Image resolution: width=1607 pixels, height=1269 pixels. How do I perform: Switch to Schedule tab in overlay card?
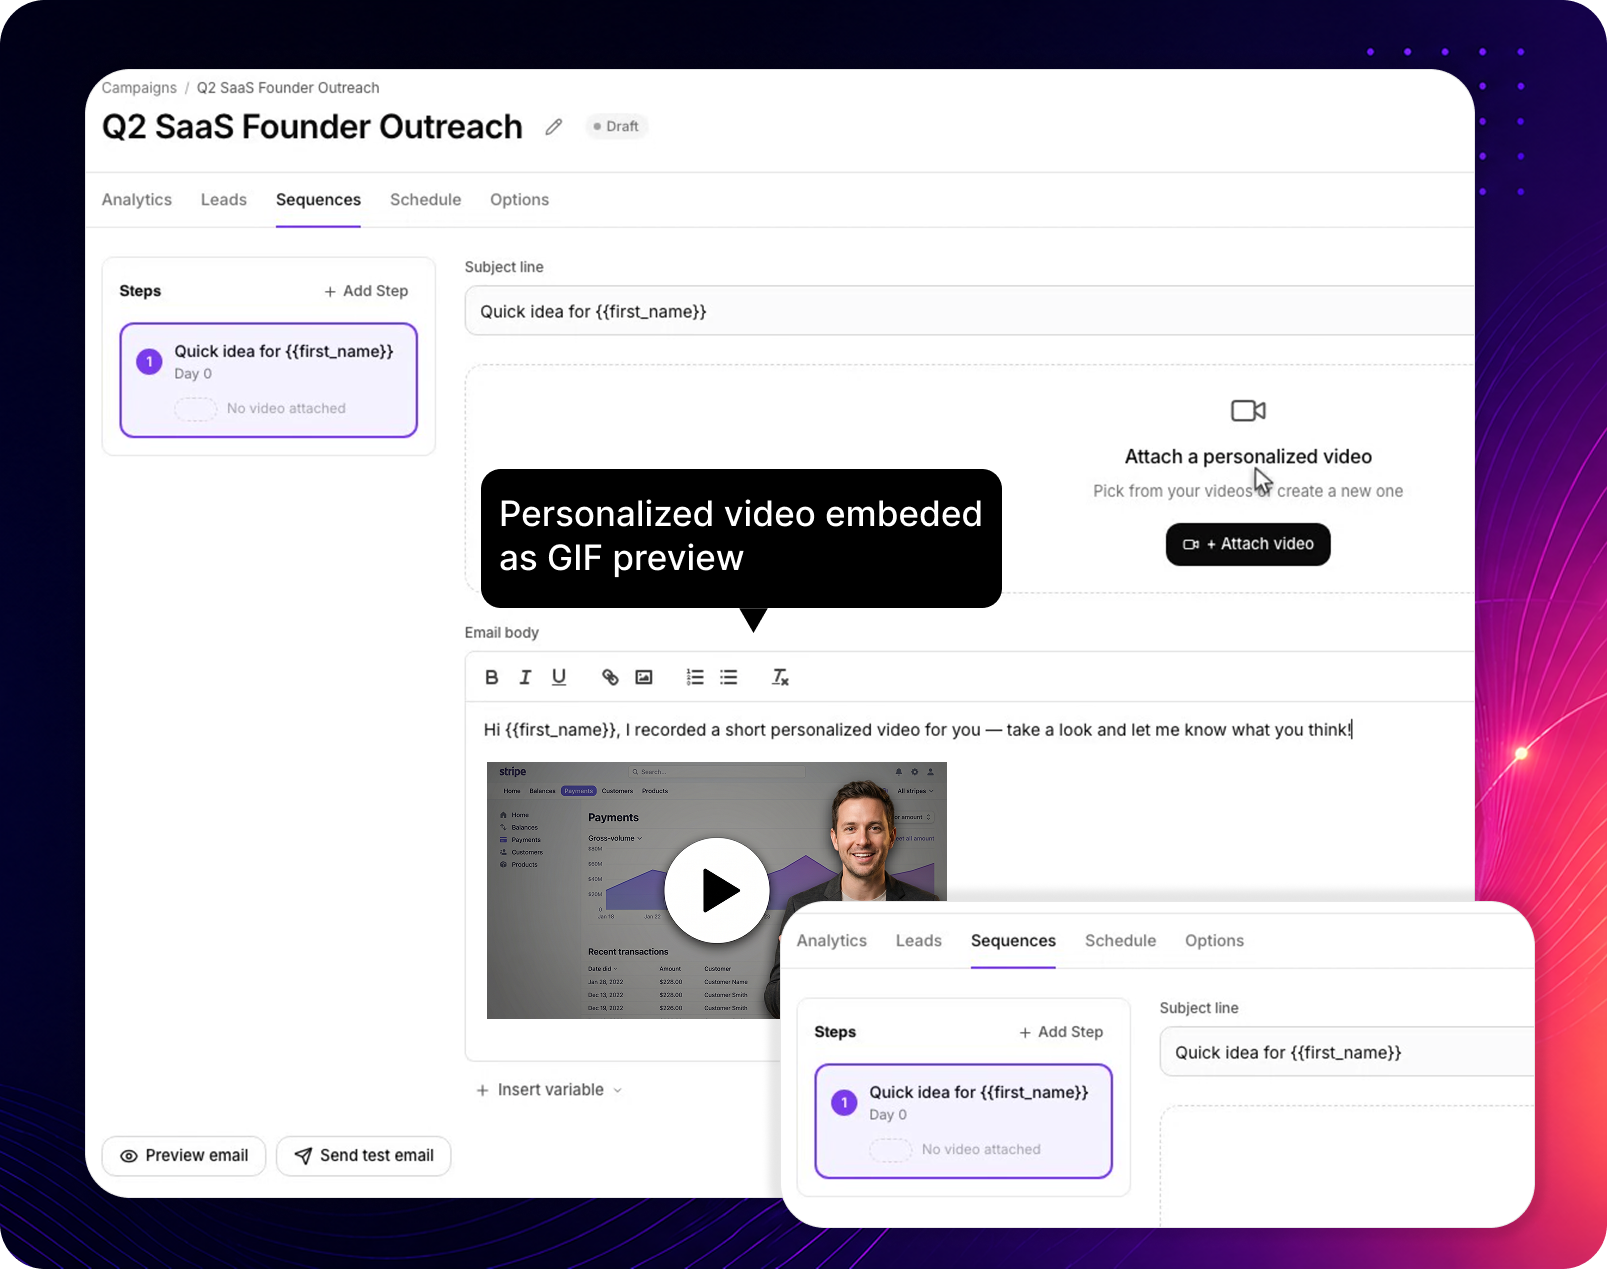[1120, 941]
